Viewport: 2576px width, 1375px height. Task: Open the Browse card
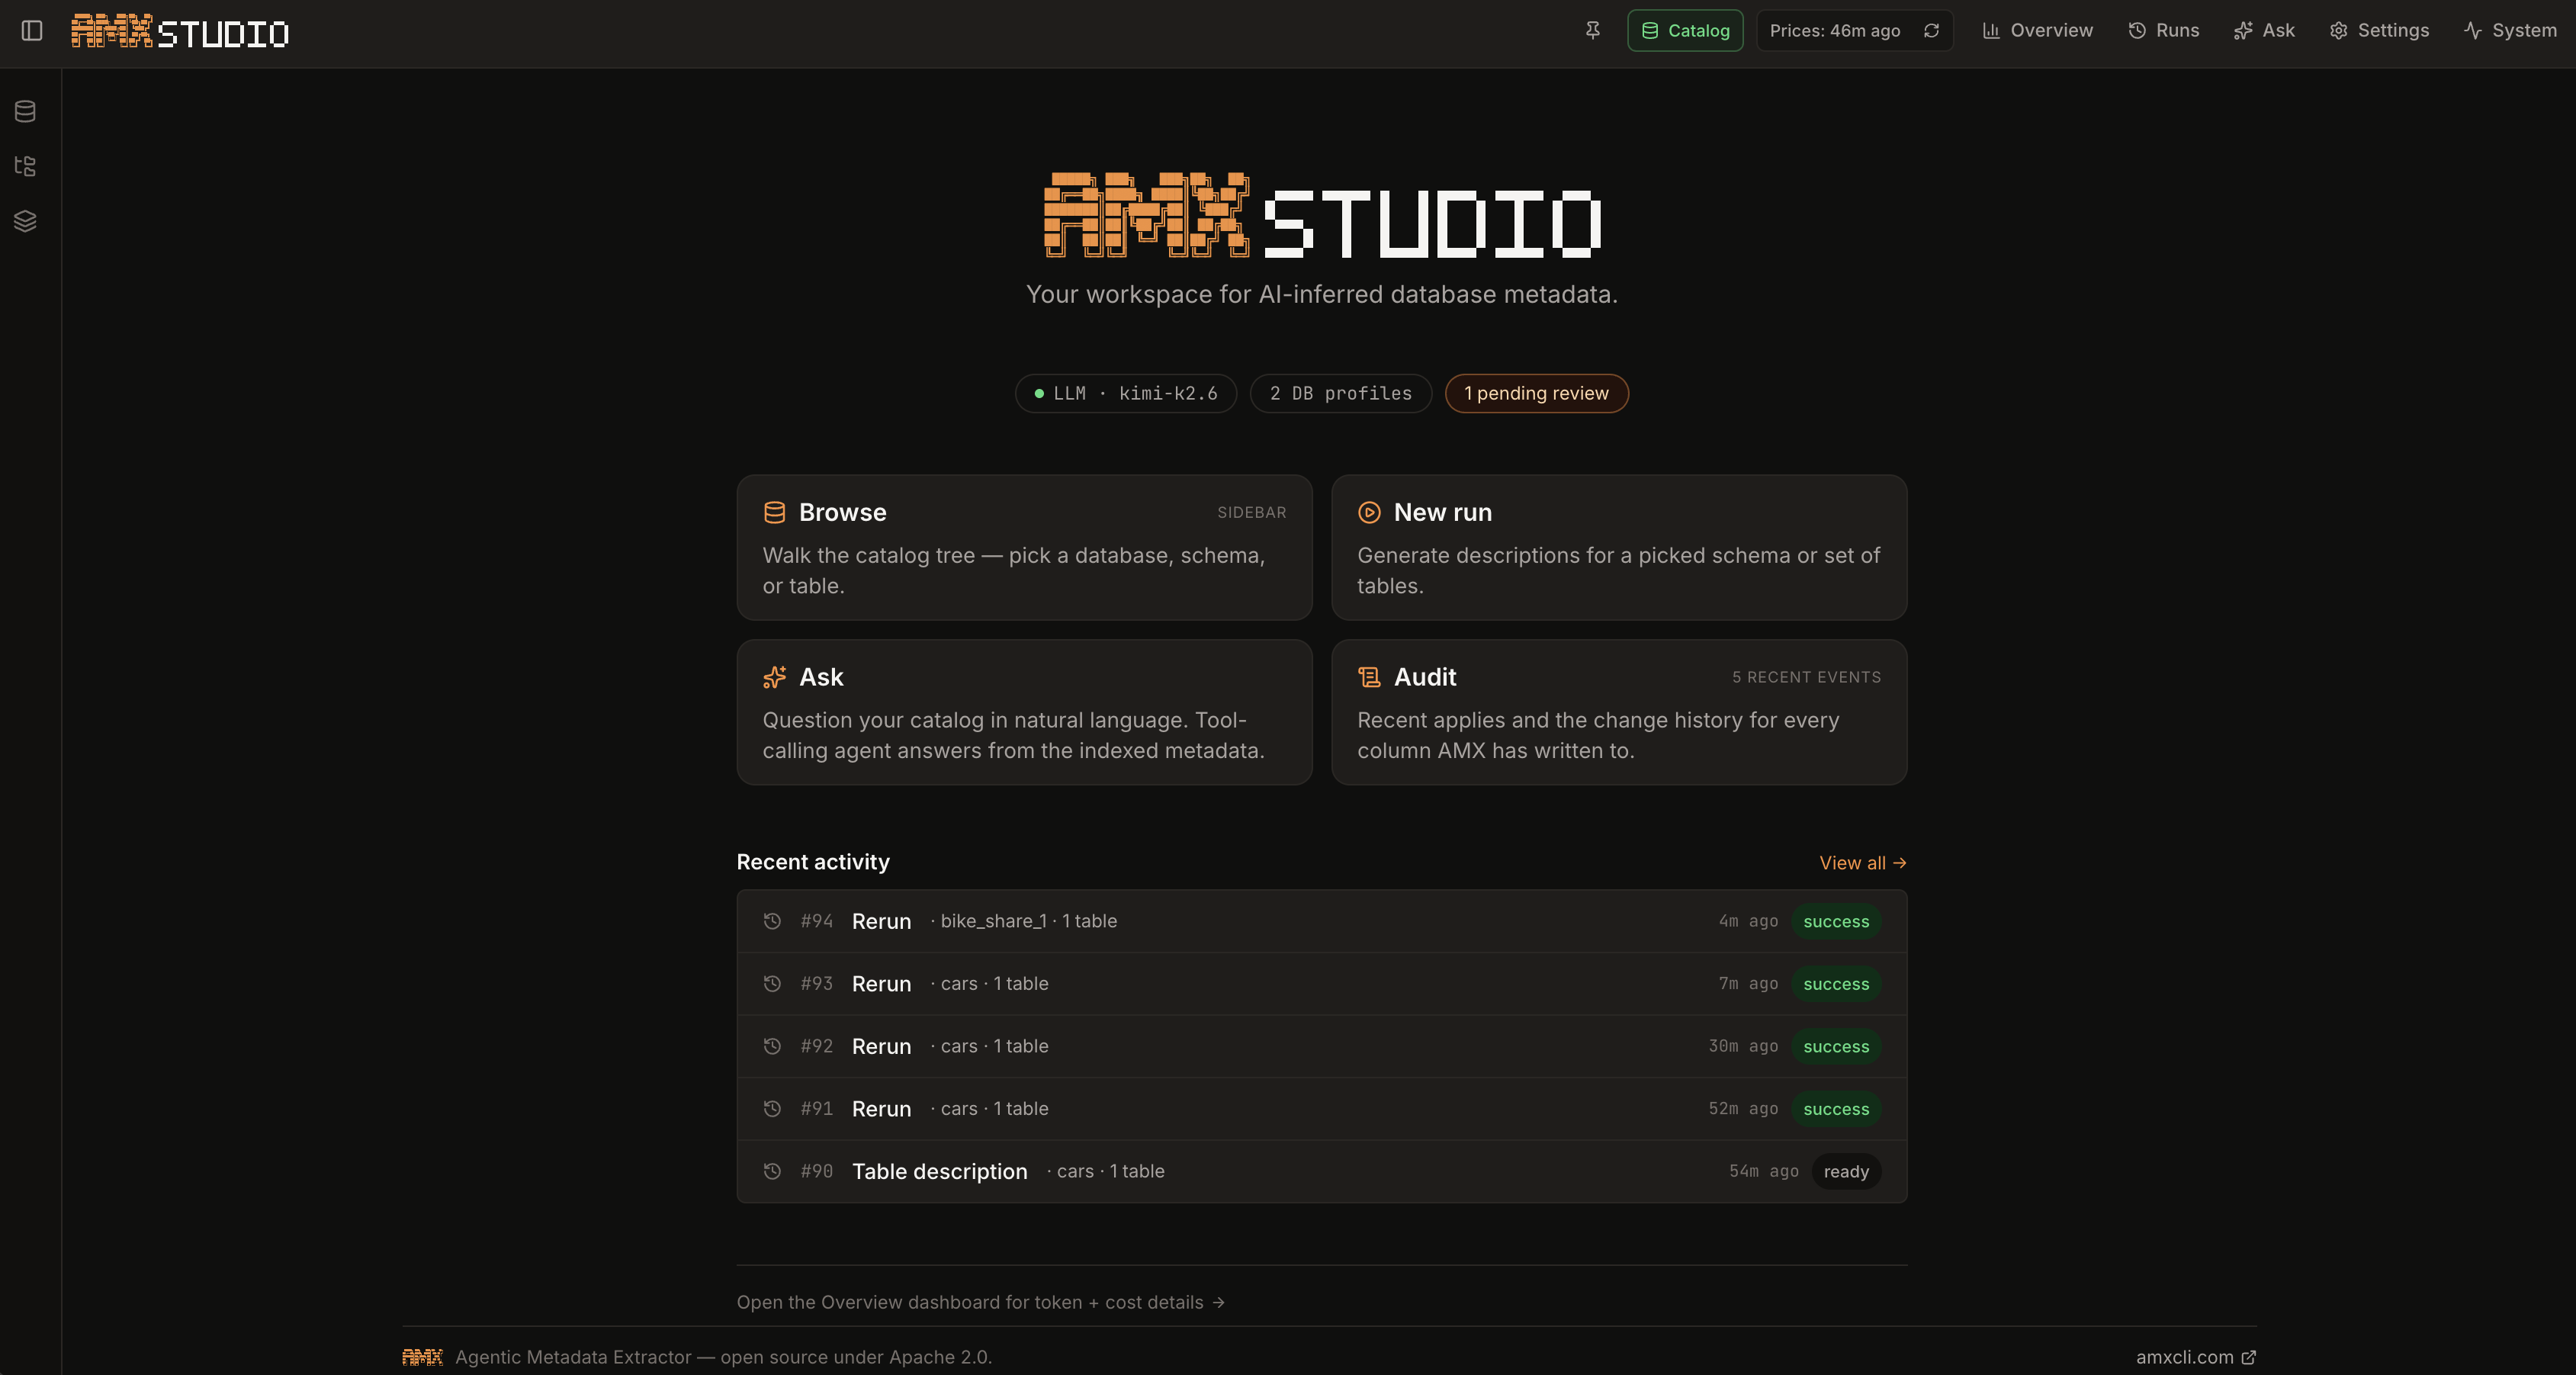1024,547
